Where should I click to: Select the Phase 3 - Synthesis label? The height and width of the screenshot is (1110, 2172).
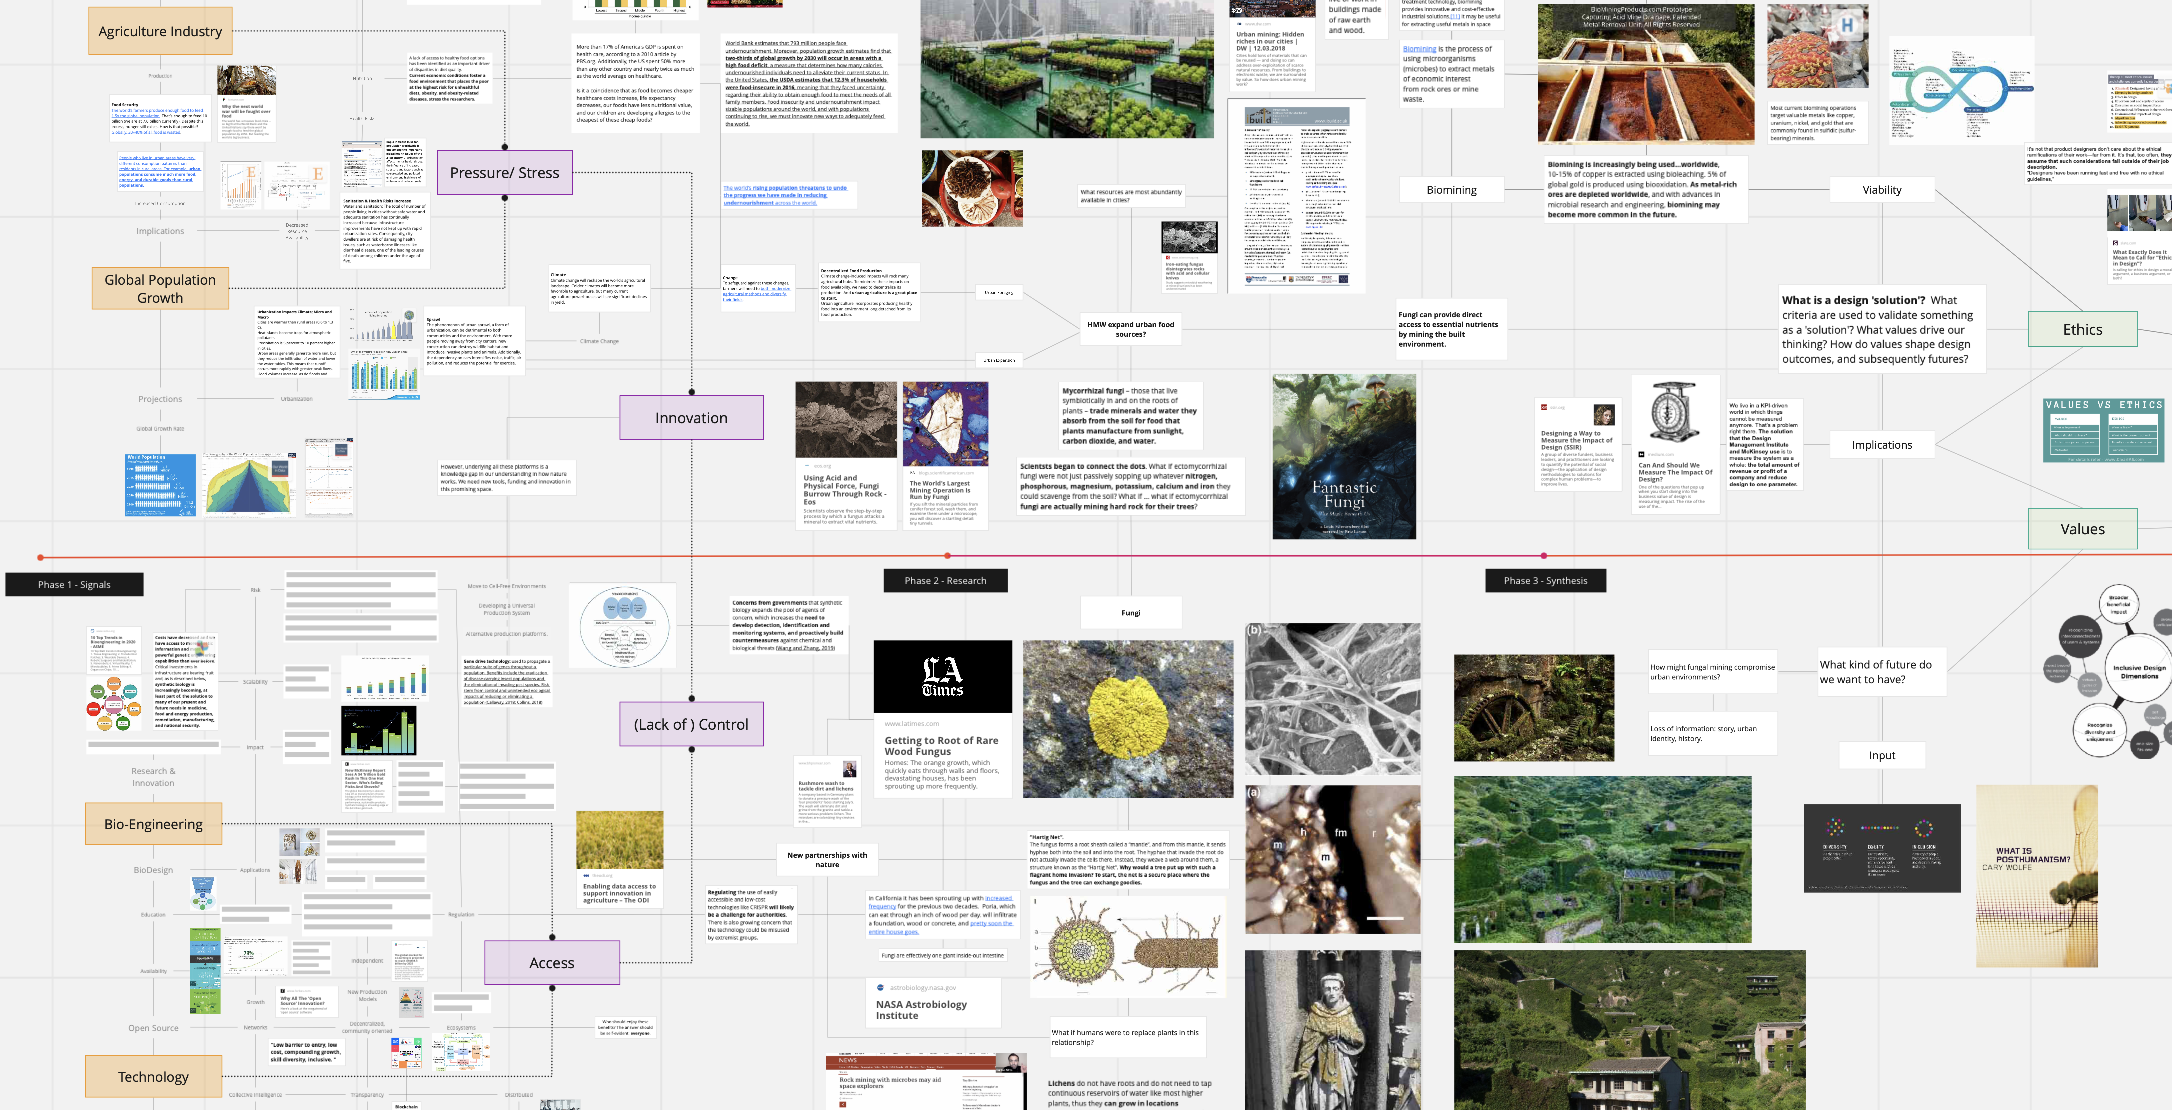point(1545,581)
